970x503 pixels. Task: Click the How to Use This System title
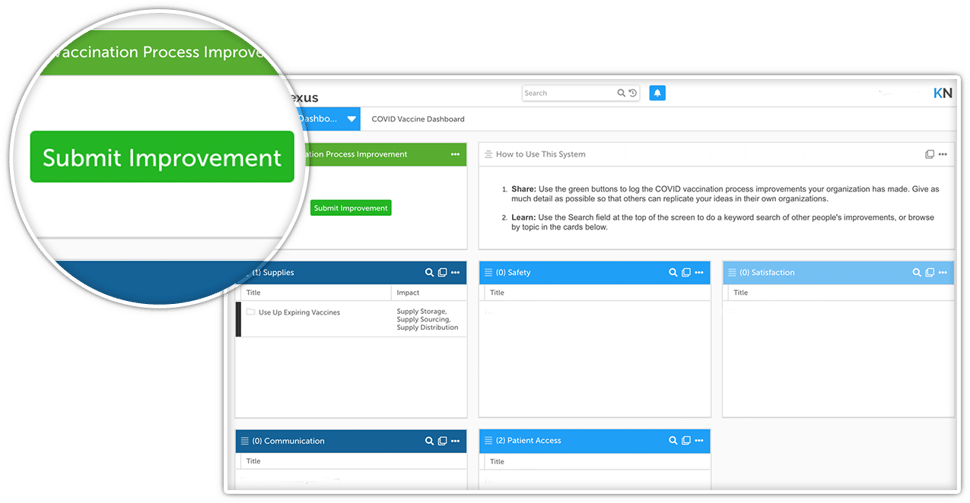(541, 154)
